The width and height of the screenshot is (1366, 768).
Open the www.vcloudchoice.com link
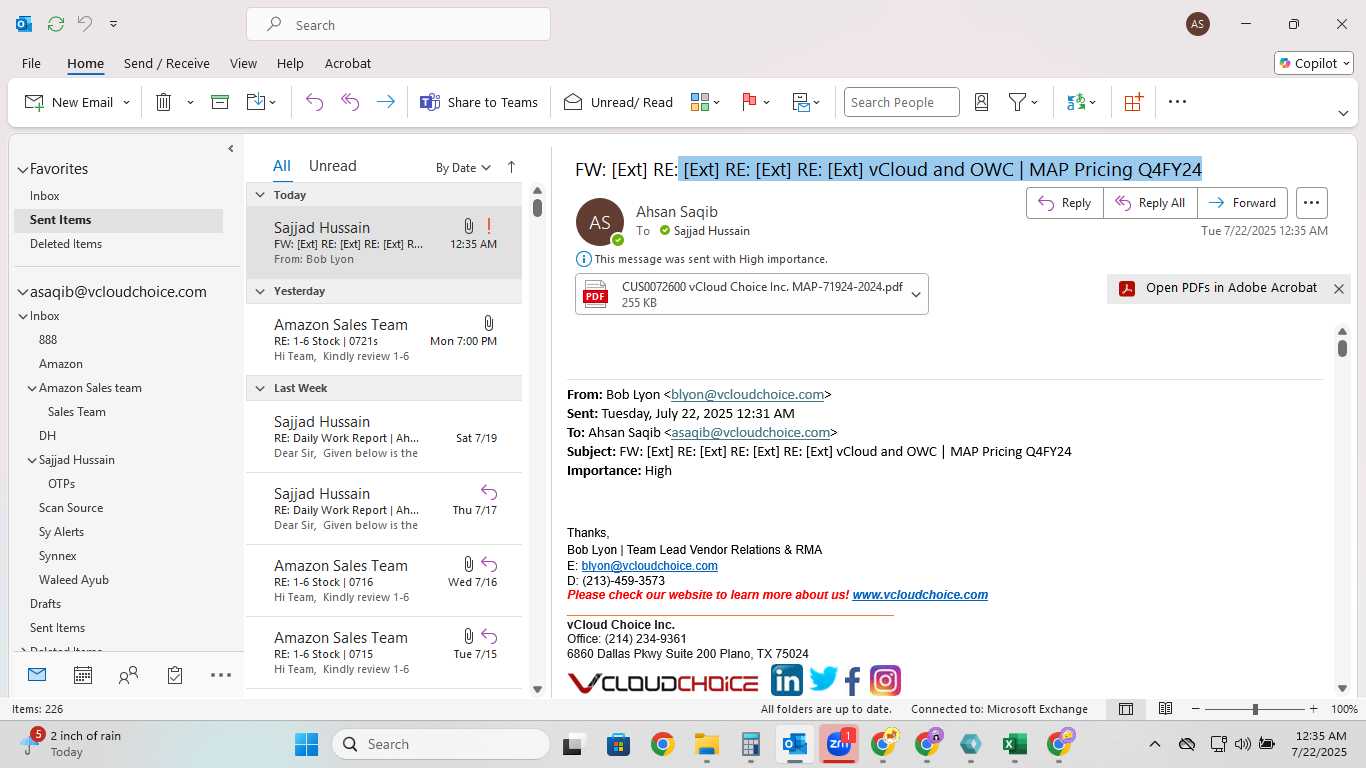920,595
